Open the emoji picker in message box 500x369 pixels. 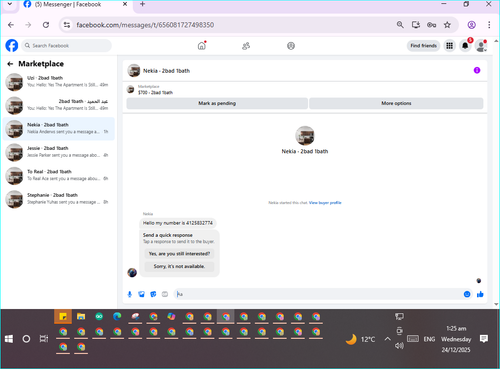(467, 294)
